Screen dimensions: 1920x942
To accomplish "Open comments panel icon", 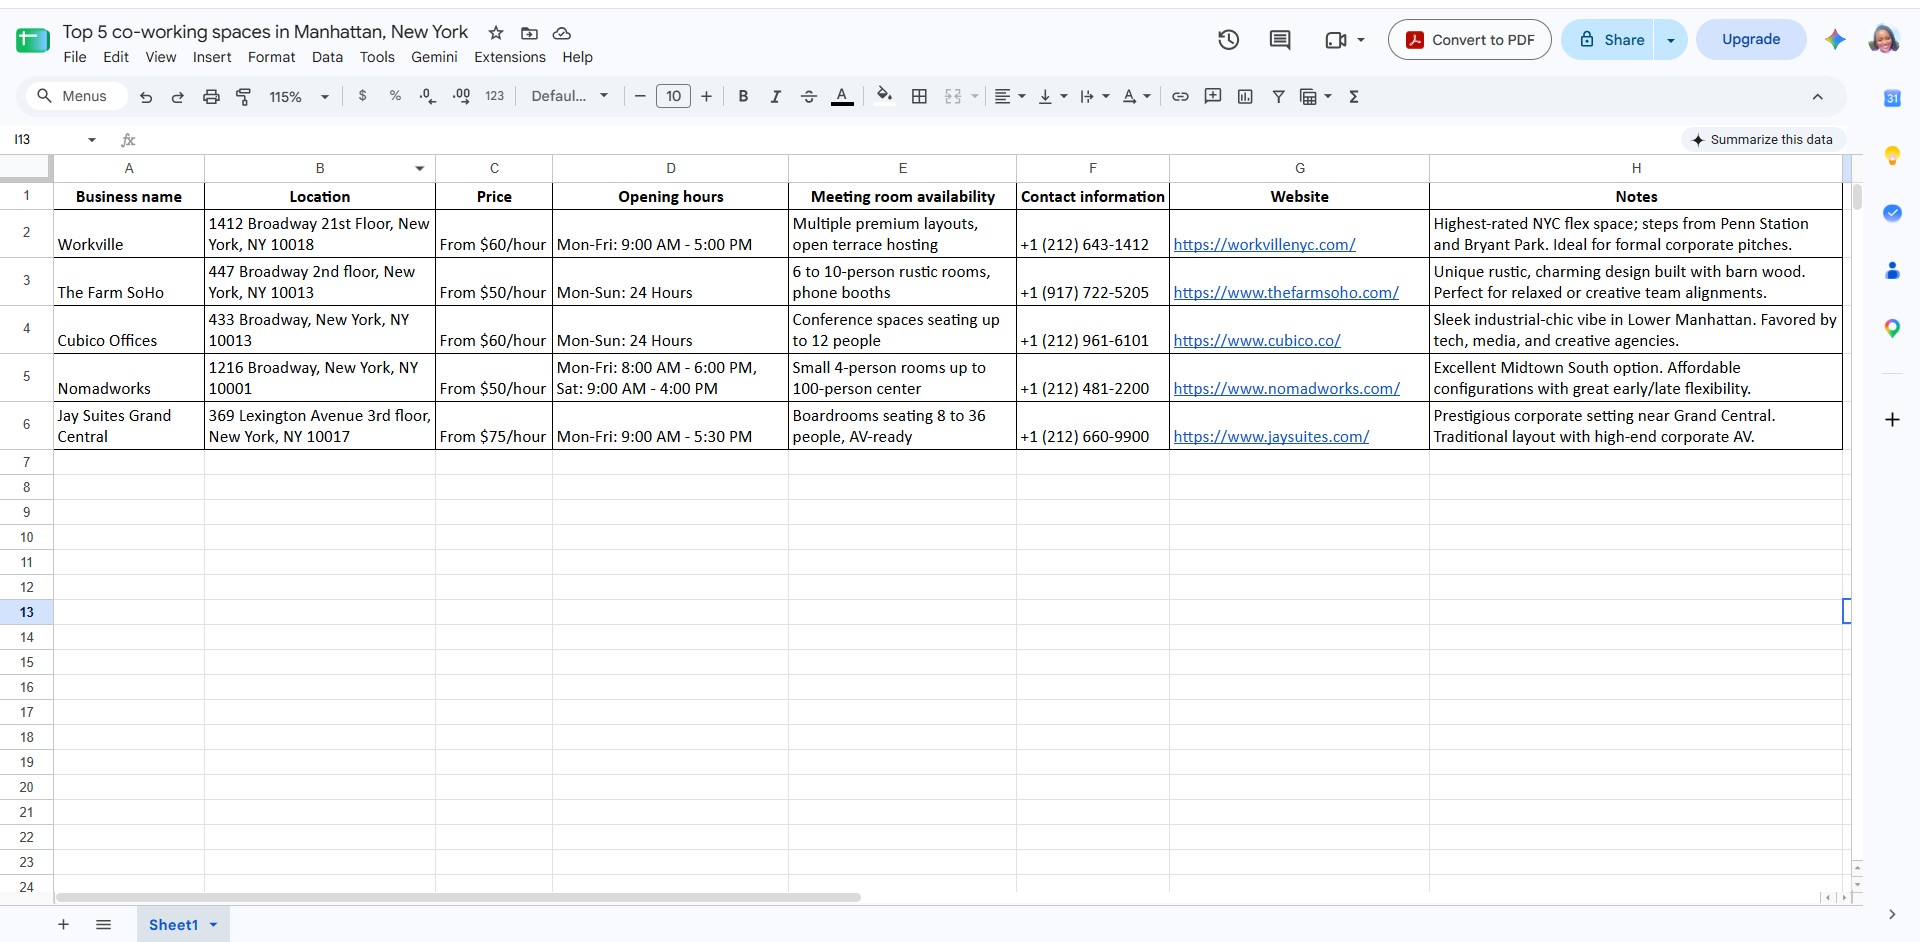I will point(1280,40).
